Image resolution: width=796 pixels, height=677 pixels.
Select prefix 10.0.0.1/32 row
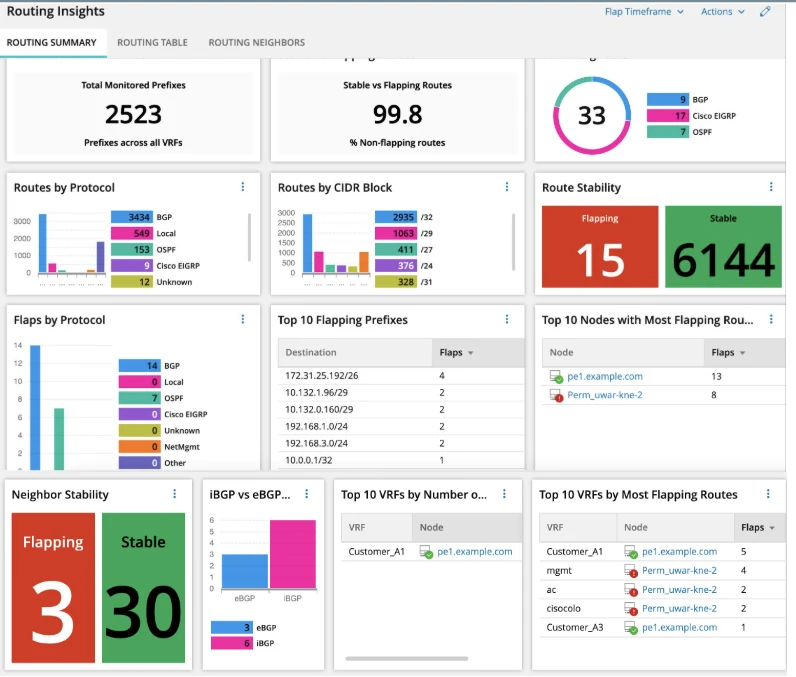[401, 460]
